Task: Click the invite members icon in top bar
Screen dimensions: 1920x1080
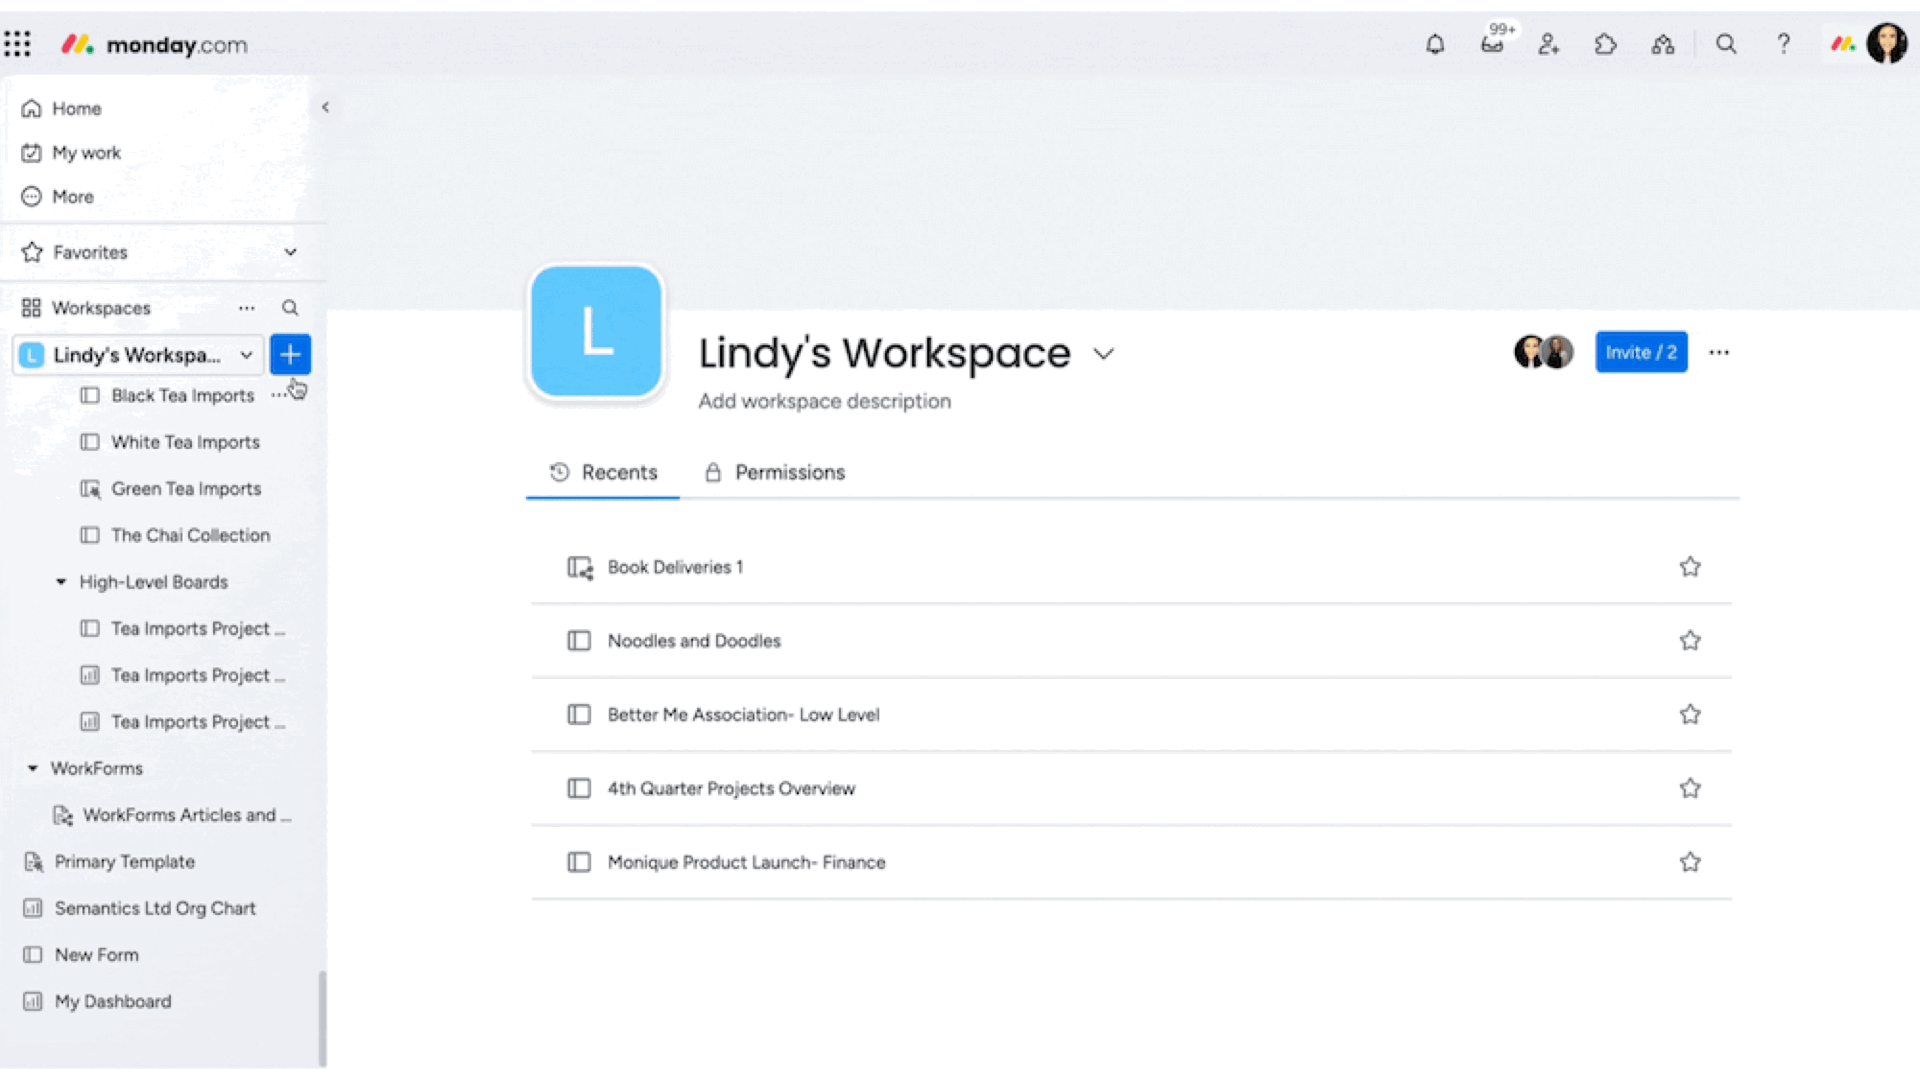Action: click(x=1549, y=44)
